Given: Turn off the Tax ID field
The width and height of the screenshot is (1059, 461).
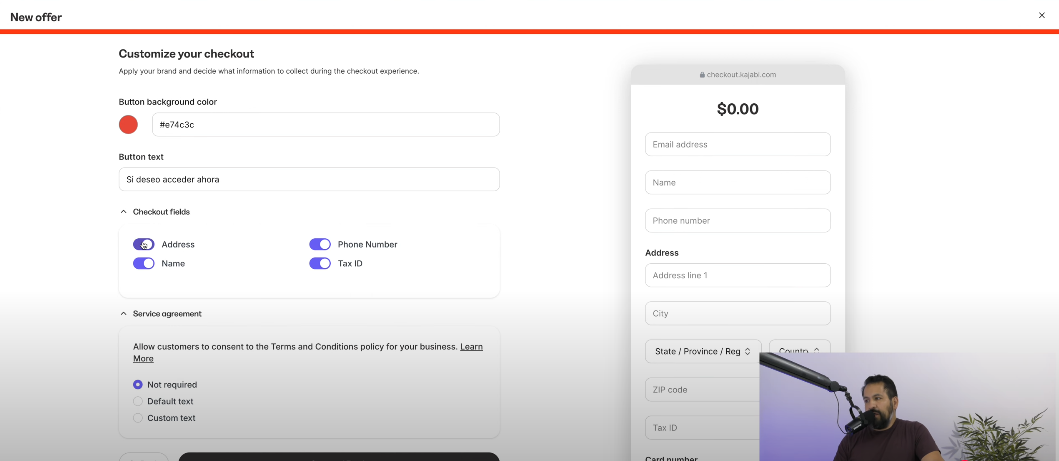Looking at the screenshot, I should pyautogui.click(x=320, y=263).
